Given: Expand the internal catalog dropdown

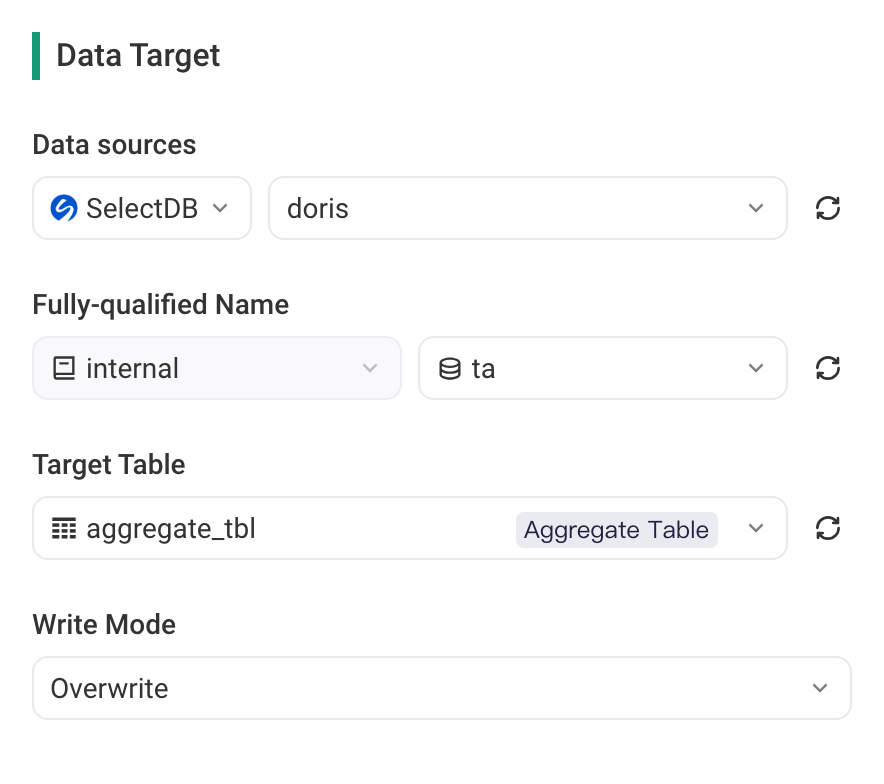Looking at the screenshot, I should (x=217, y=368).
